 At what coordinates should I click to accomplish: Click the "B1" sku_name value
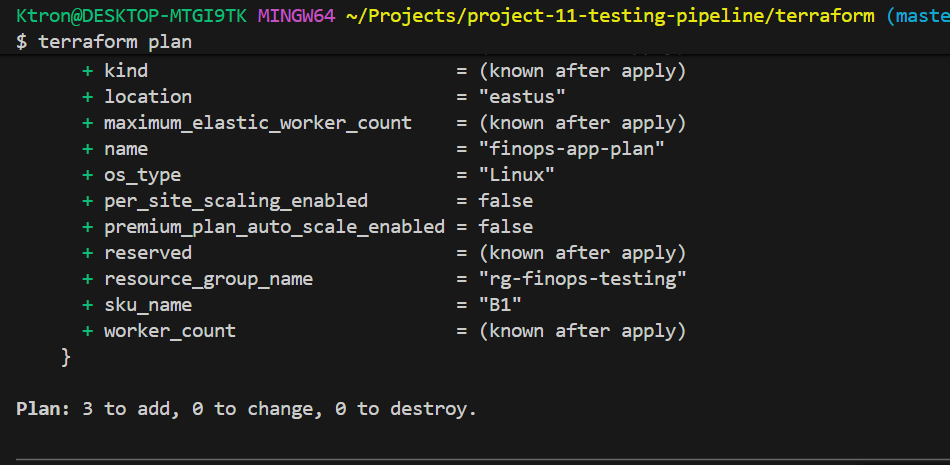pos(500,305)
